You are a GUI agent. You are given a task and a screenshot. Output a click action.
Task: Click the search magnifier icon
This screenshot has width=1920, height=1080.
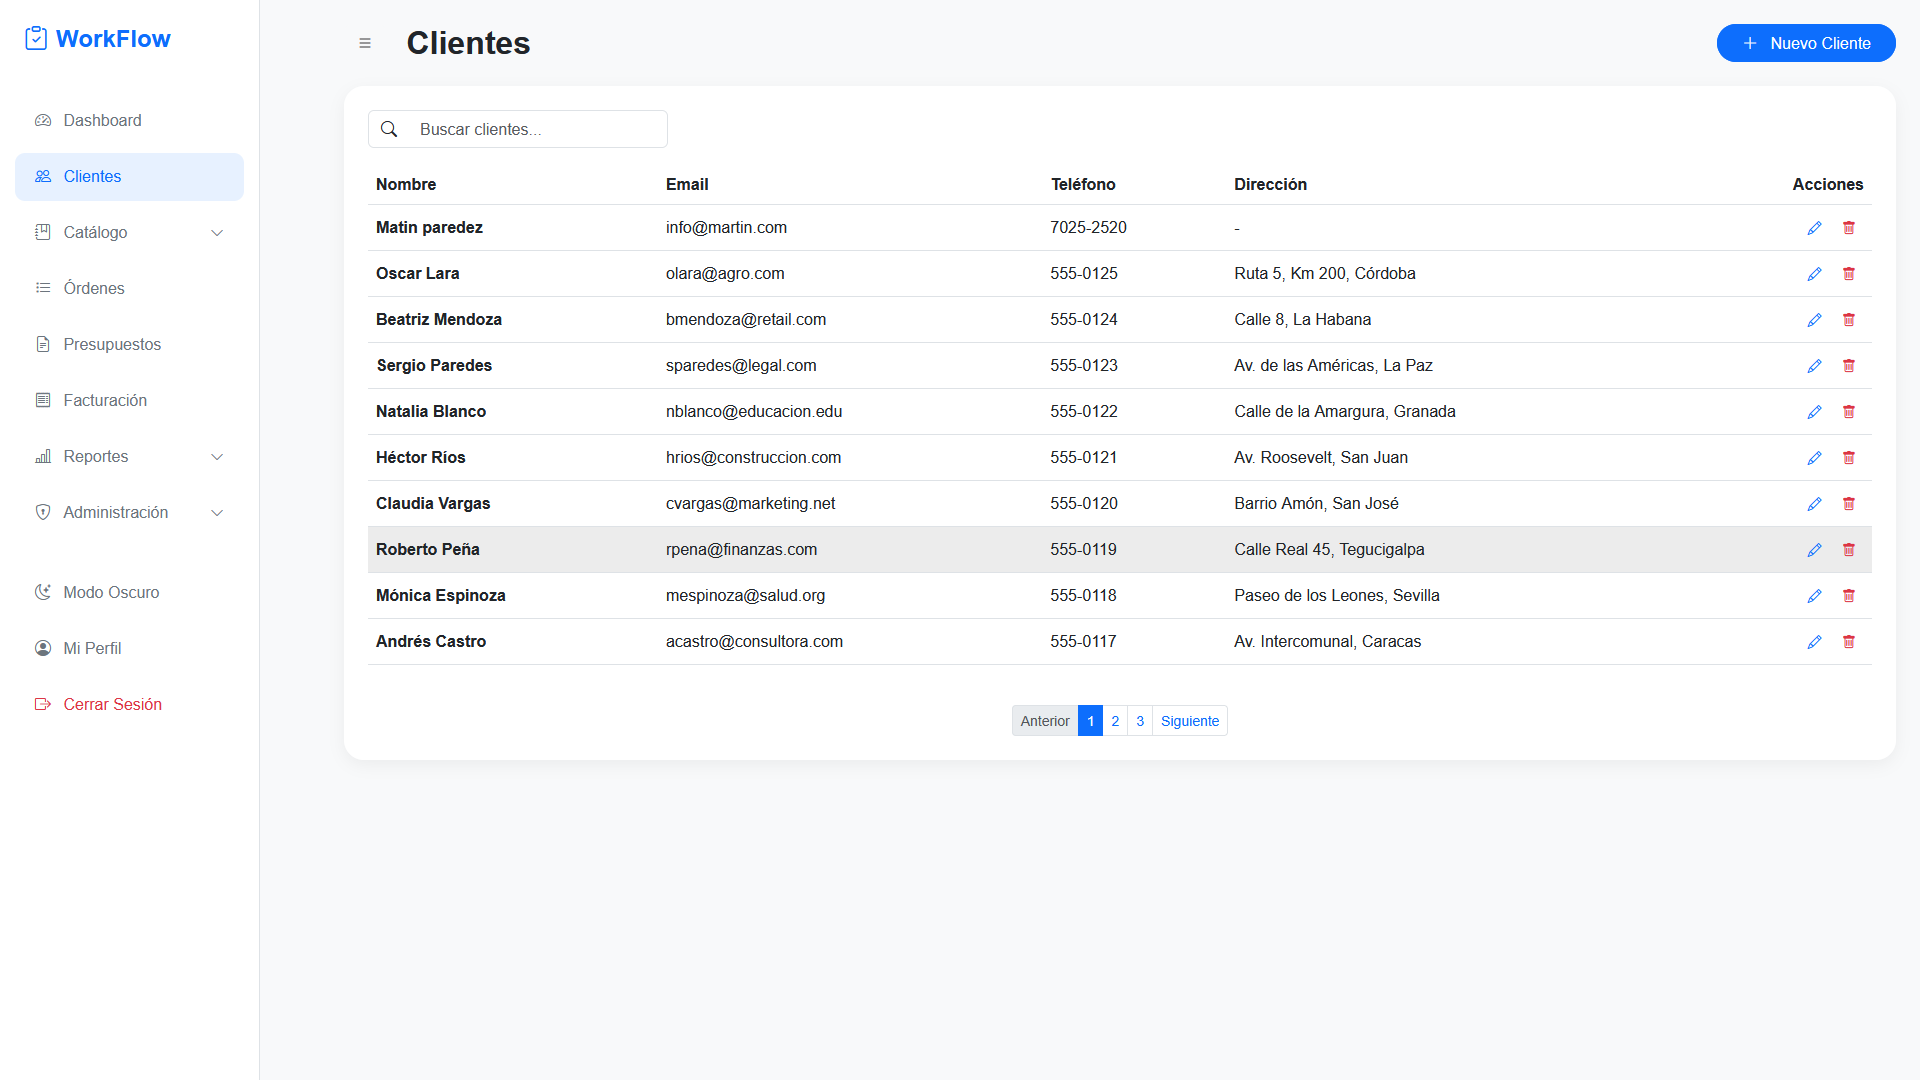(389, 129)
